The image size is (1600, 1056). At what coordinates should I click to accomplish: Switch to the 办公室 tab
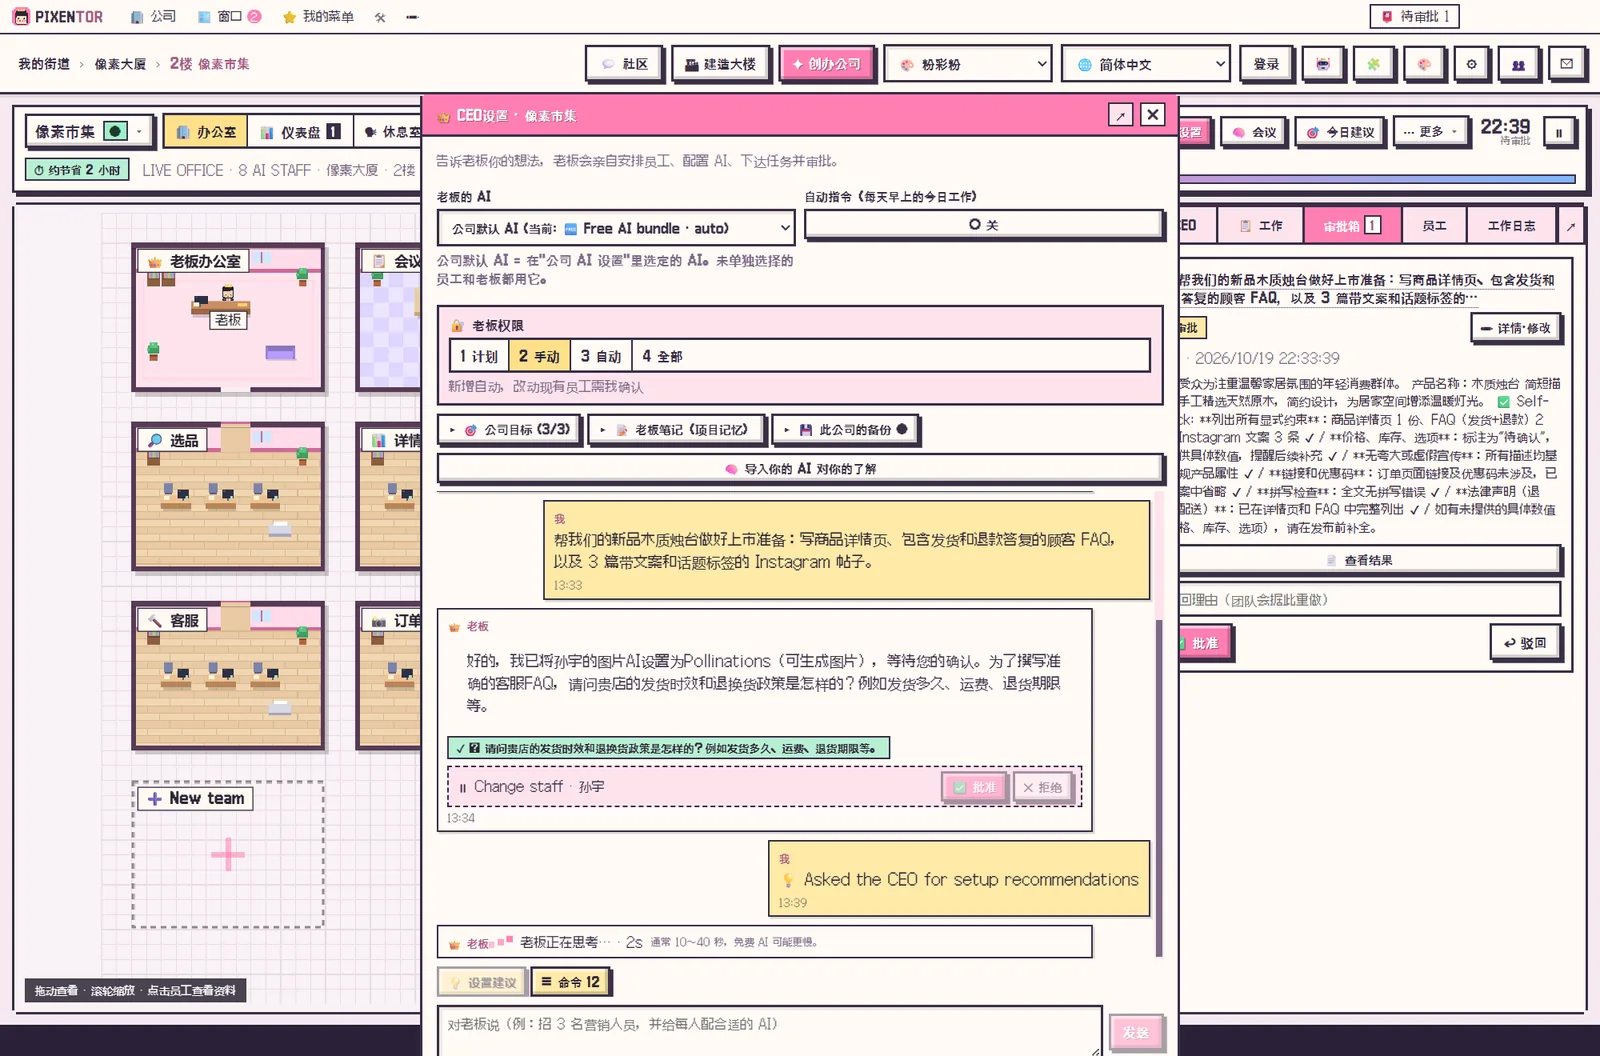point(206,132)
